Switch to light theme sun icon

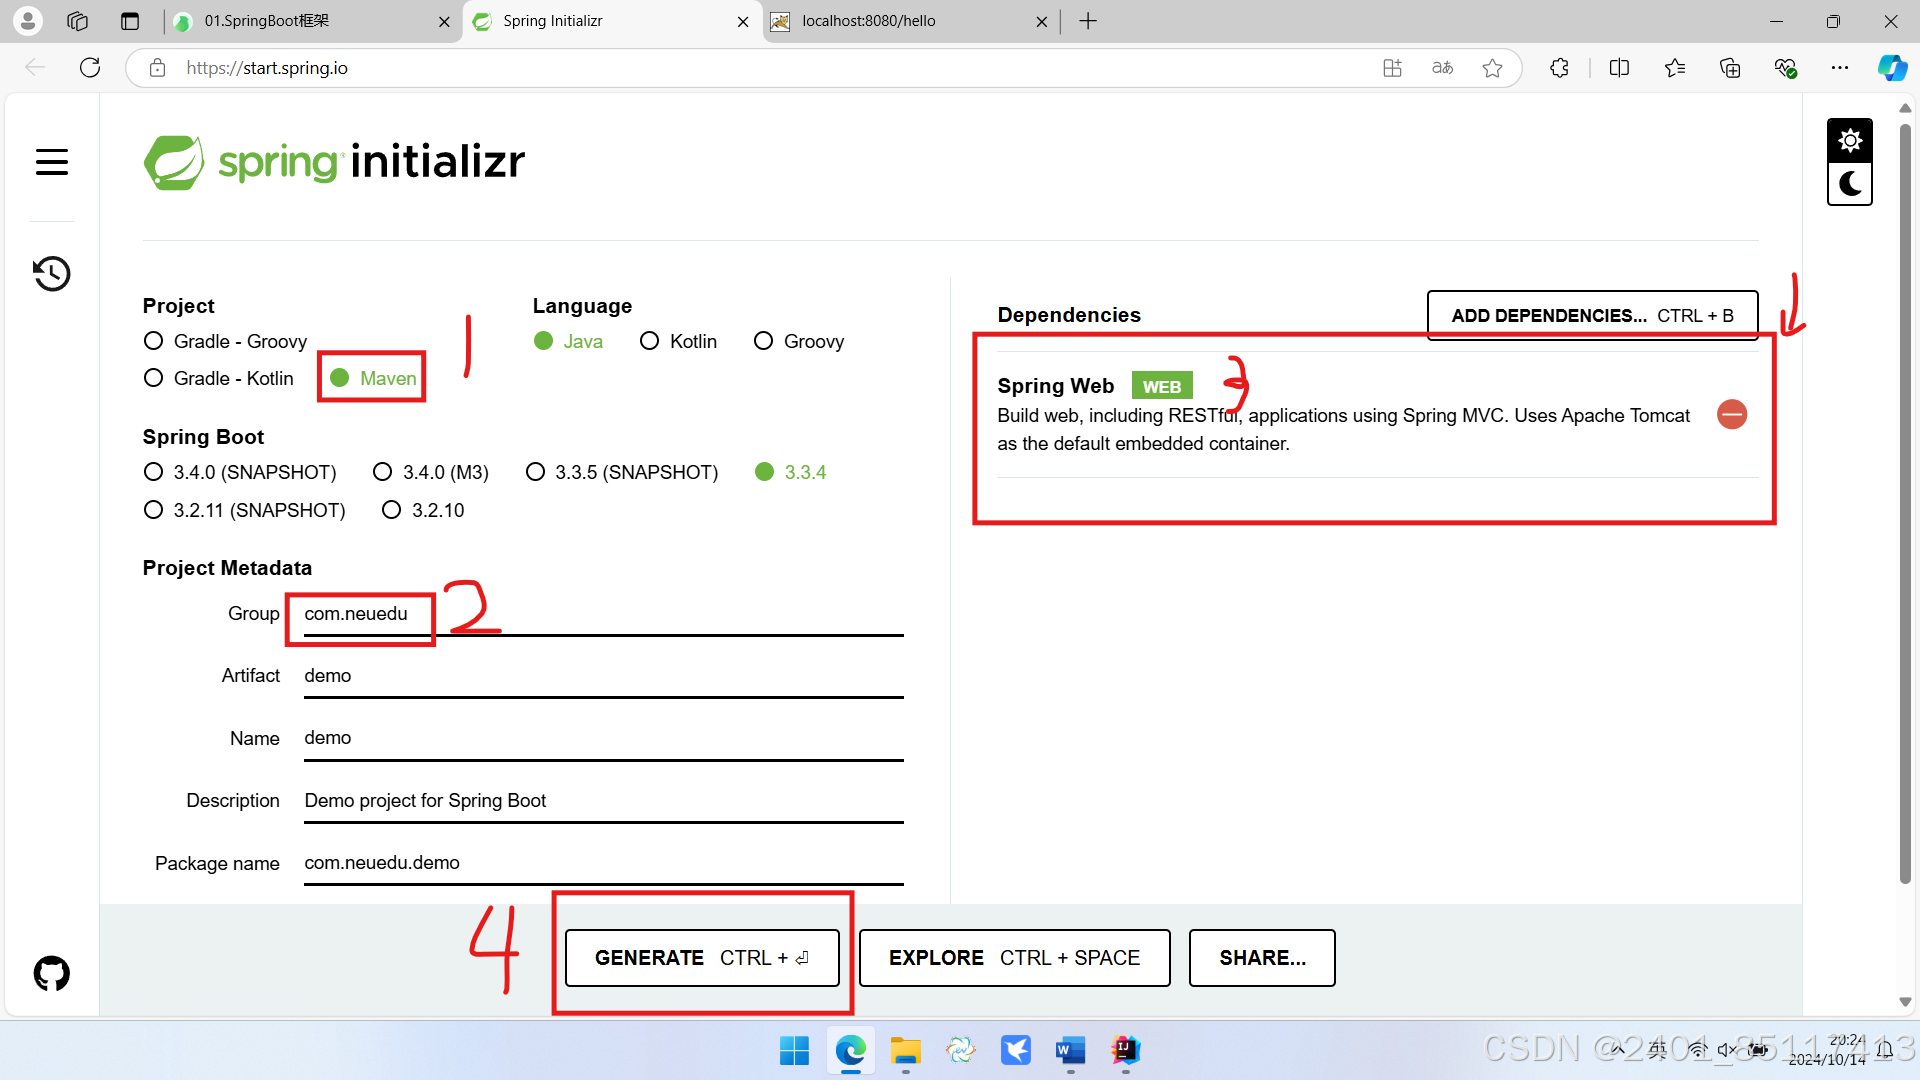tap(1850, 140)
